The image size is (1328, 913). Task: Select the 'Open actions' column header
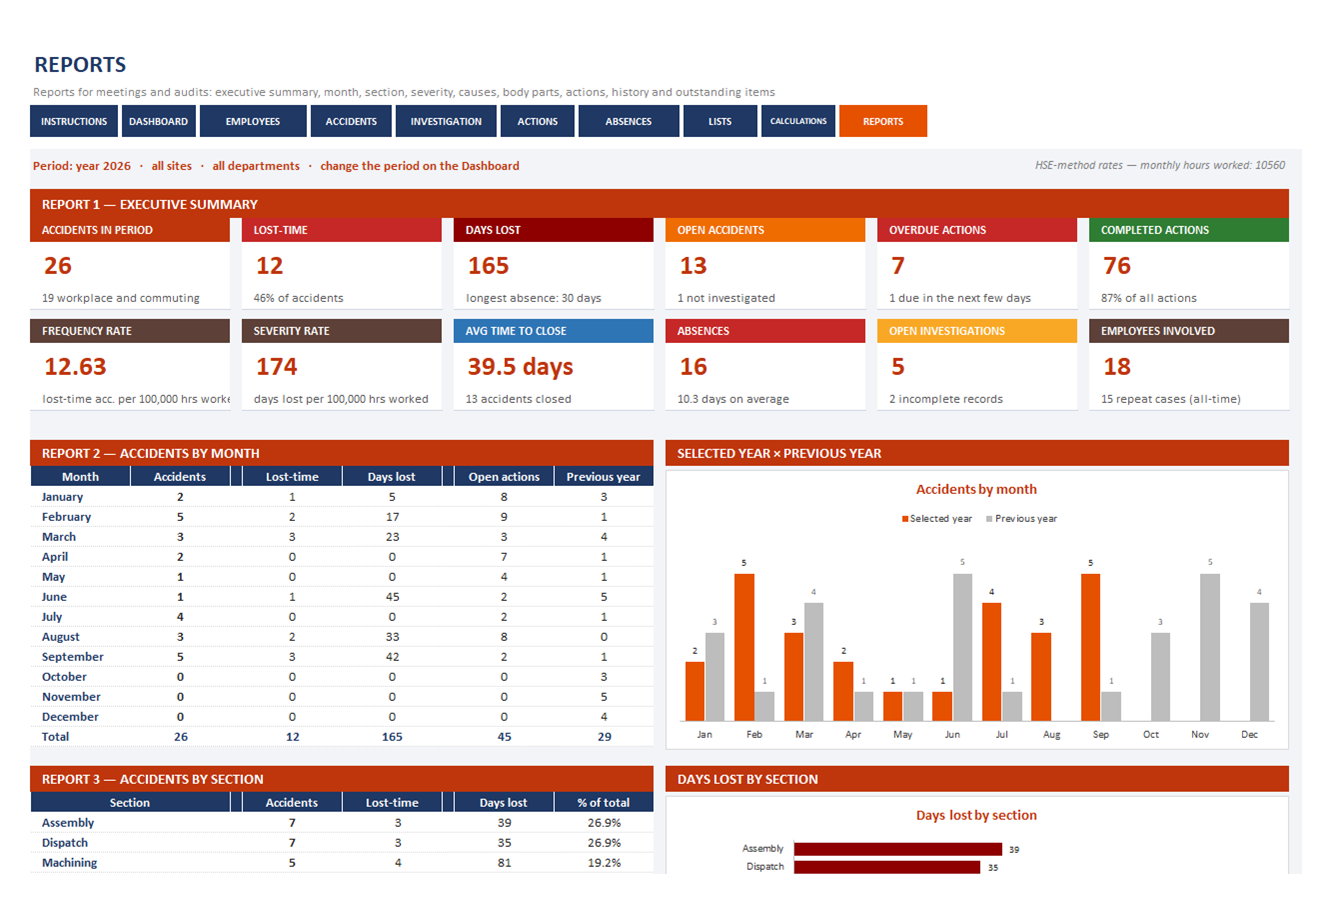coord(504,477)
